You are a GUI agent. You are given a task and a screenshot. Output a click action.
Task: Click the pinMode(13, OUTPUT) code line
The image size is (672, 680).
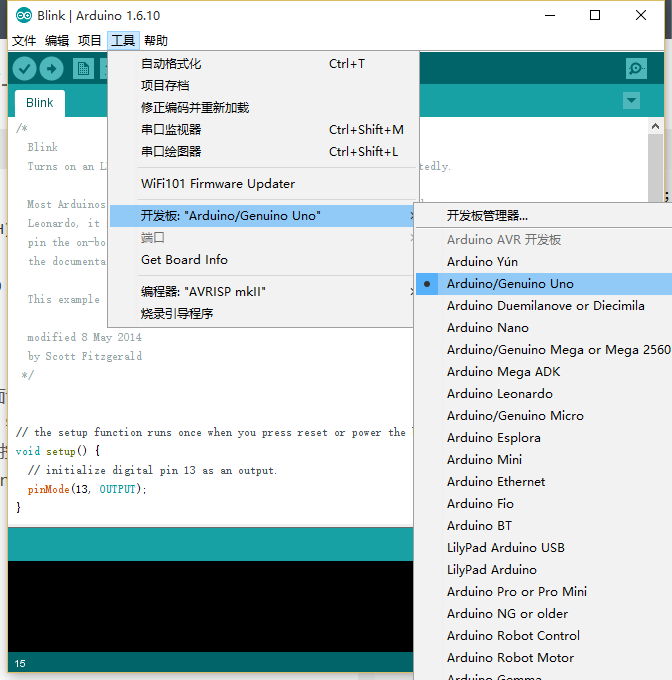(87, 489)
